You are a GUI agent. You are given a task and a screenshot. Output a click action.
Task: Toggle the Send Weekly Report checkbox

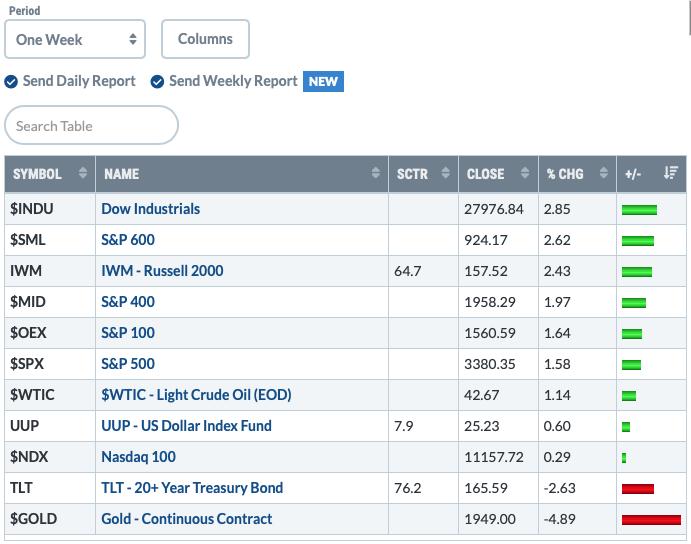pos(157,82)
